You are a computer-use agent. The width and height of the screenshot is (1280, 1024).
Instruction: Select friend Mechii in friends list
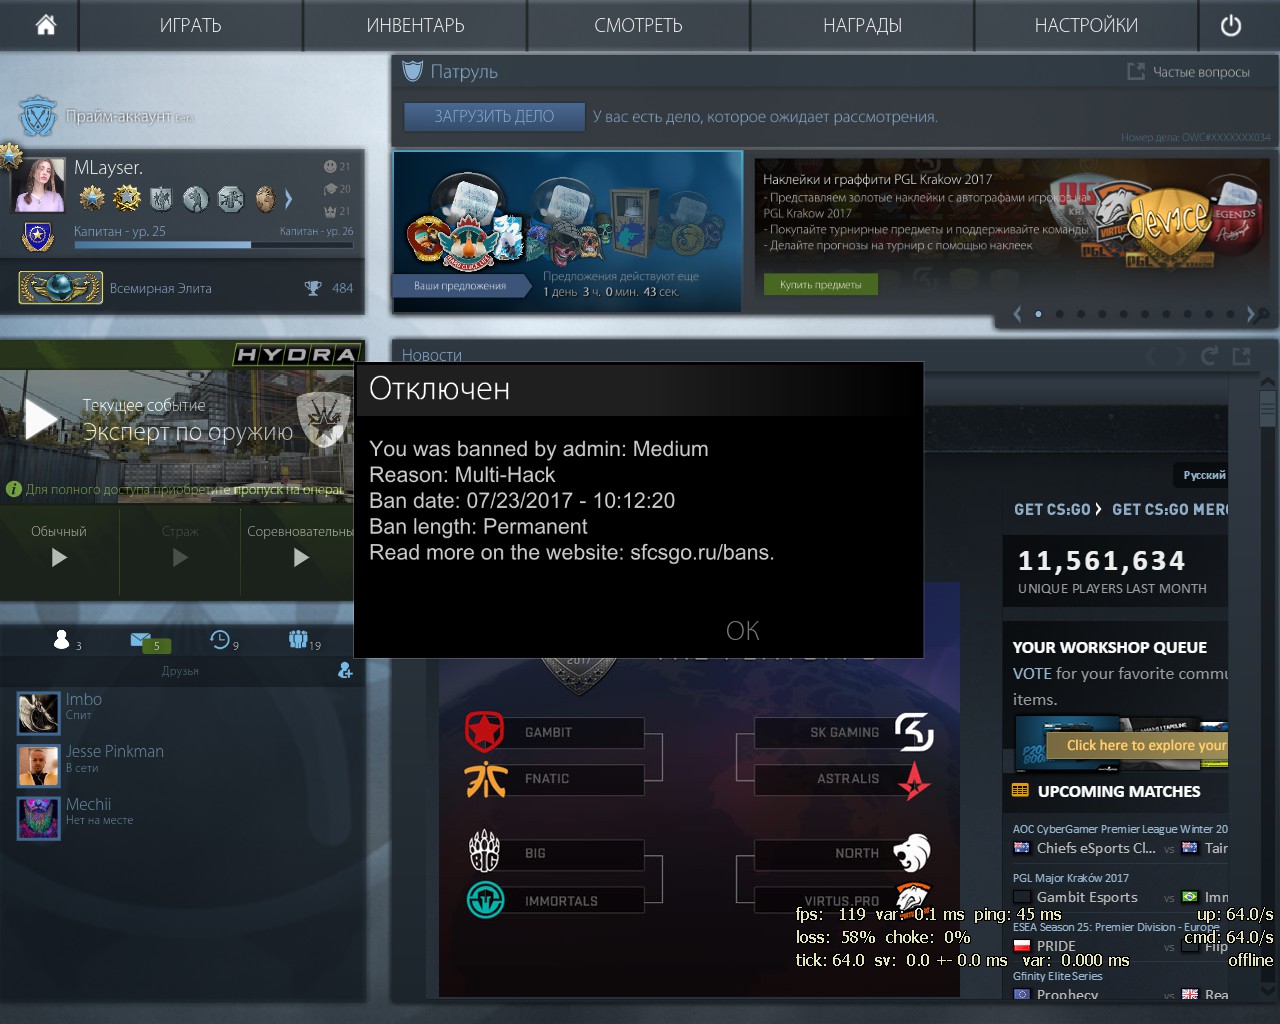180,818
